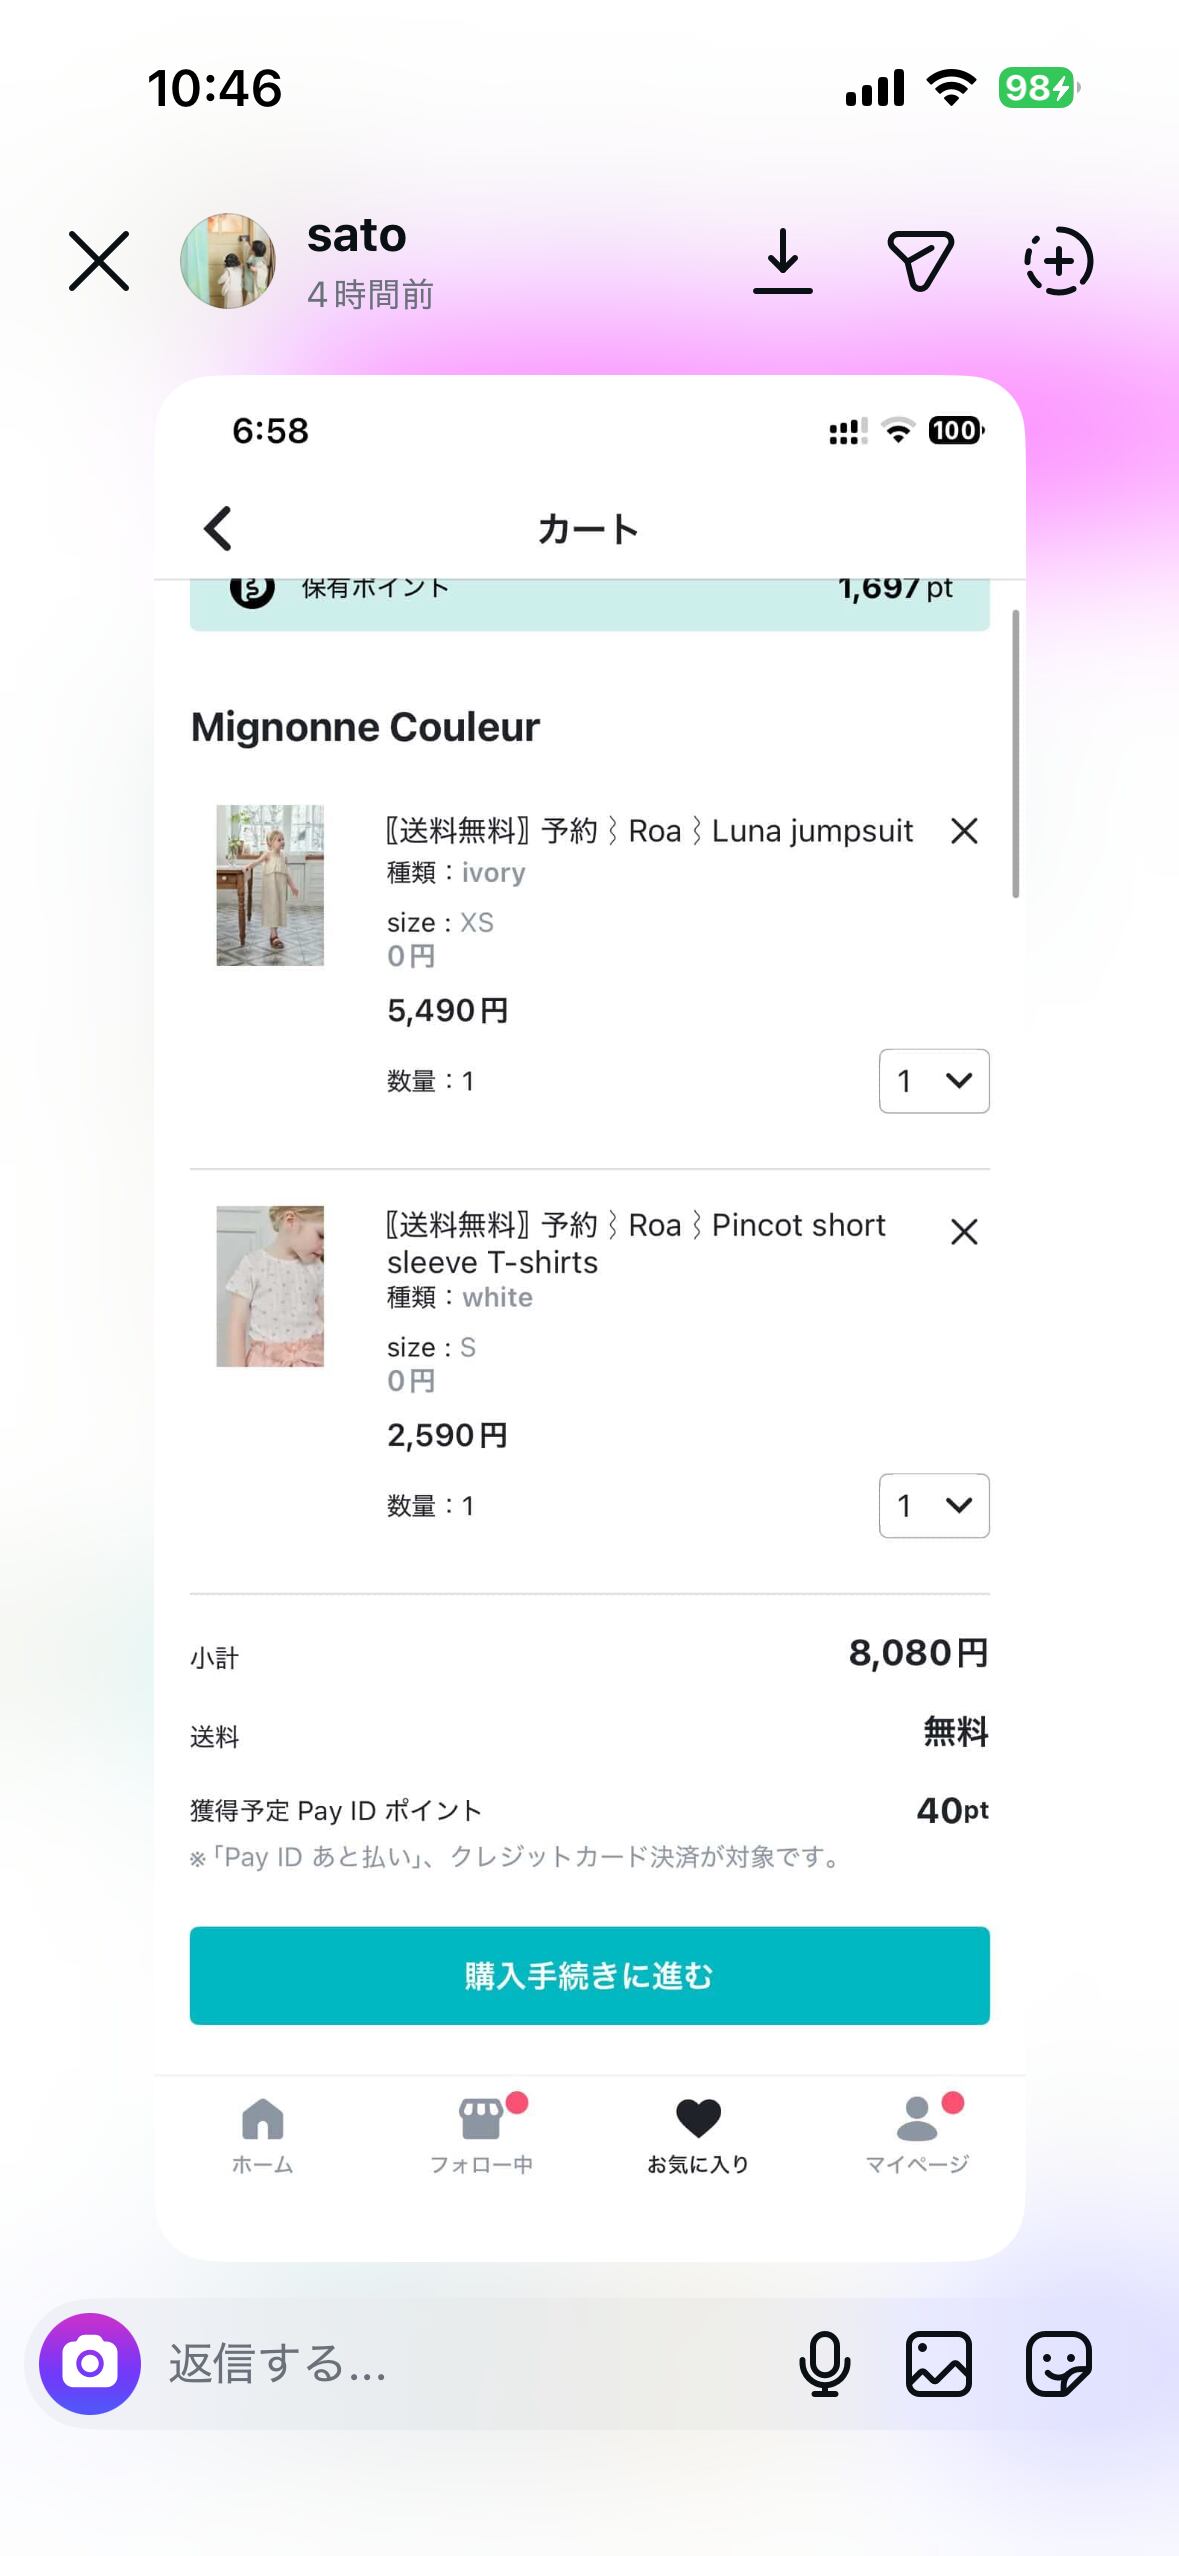Viewport: 1179px width, 2556px height.
Task: Tap the camera icon beside reply field
Action: (x=90, y=2363)
